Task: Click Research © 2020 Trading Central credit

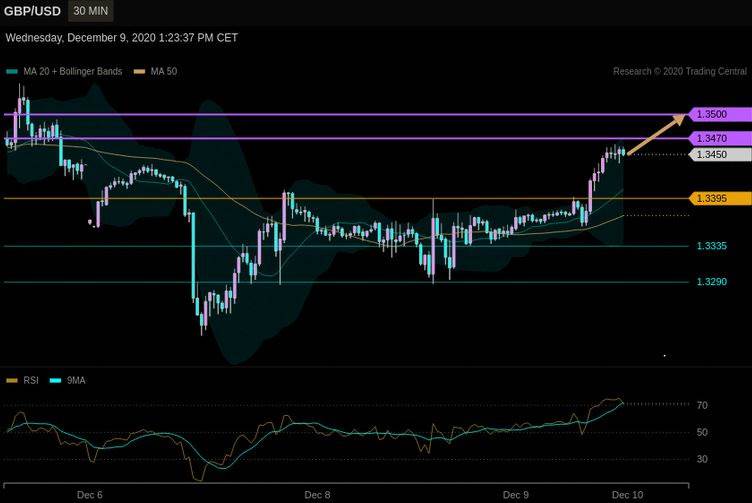Action: (680, 71)
